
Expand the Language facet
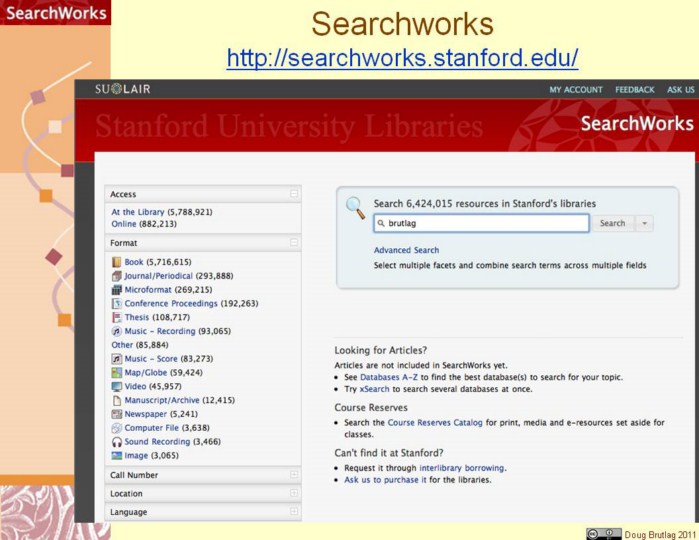[294, 512]
